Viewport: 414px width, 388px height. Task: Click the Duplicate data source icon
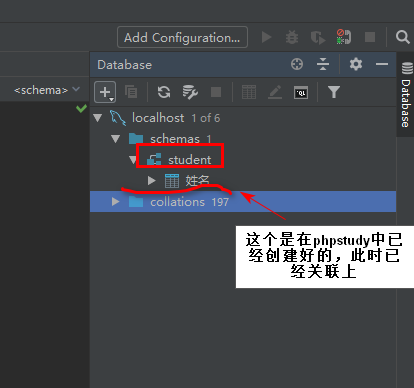click(x=131, y=92)
